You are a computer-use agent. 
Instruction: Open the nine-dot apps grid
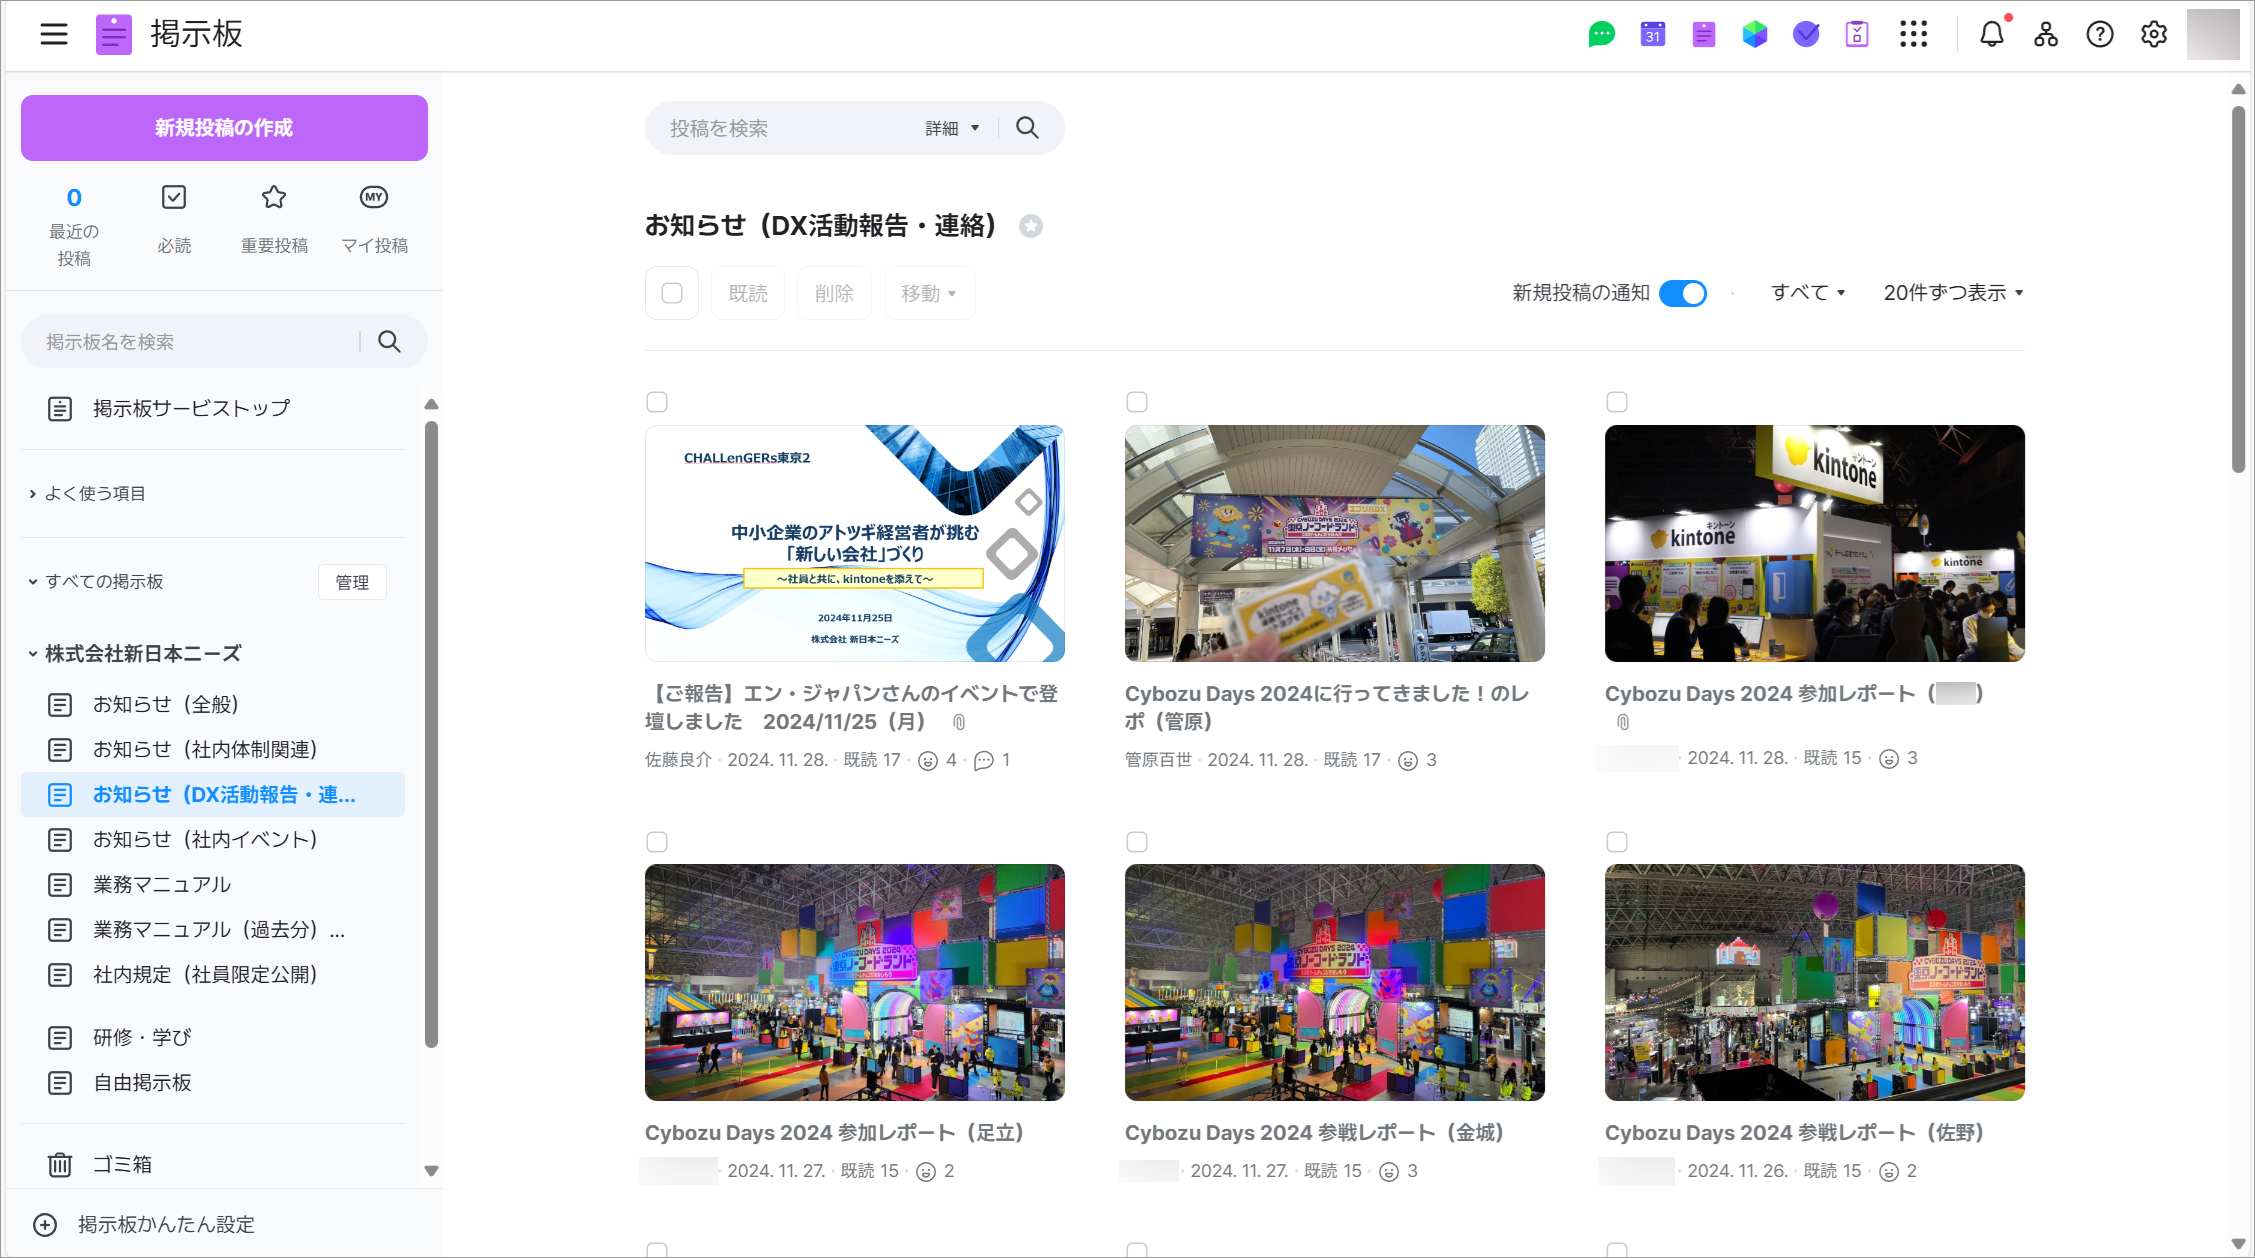[1913, 34]
